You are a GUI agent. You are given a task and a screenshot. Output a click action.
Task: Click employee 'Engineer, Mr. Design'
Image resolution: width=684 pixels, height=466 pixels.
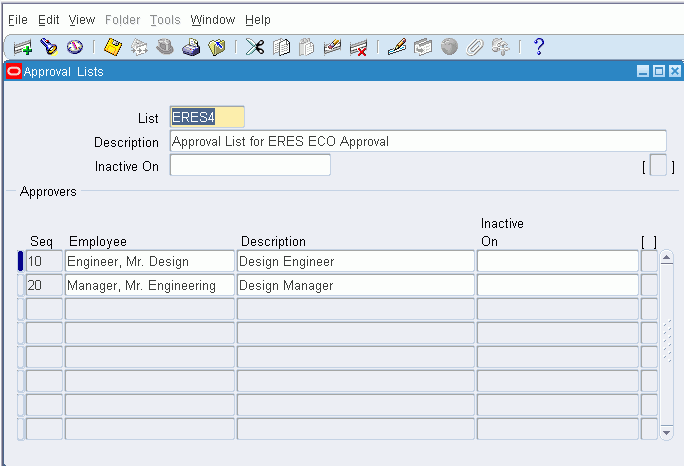point(150,261)
